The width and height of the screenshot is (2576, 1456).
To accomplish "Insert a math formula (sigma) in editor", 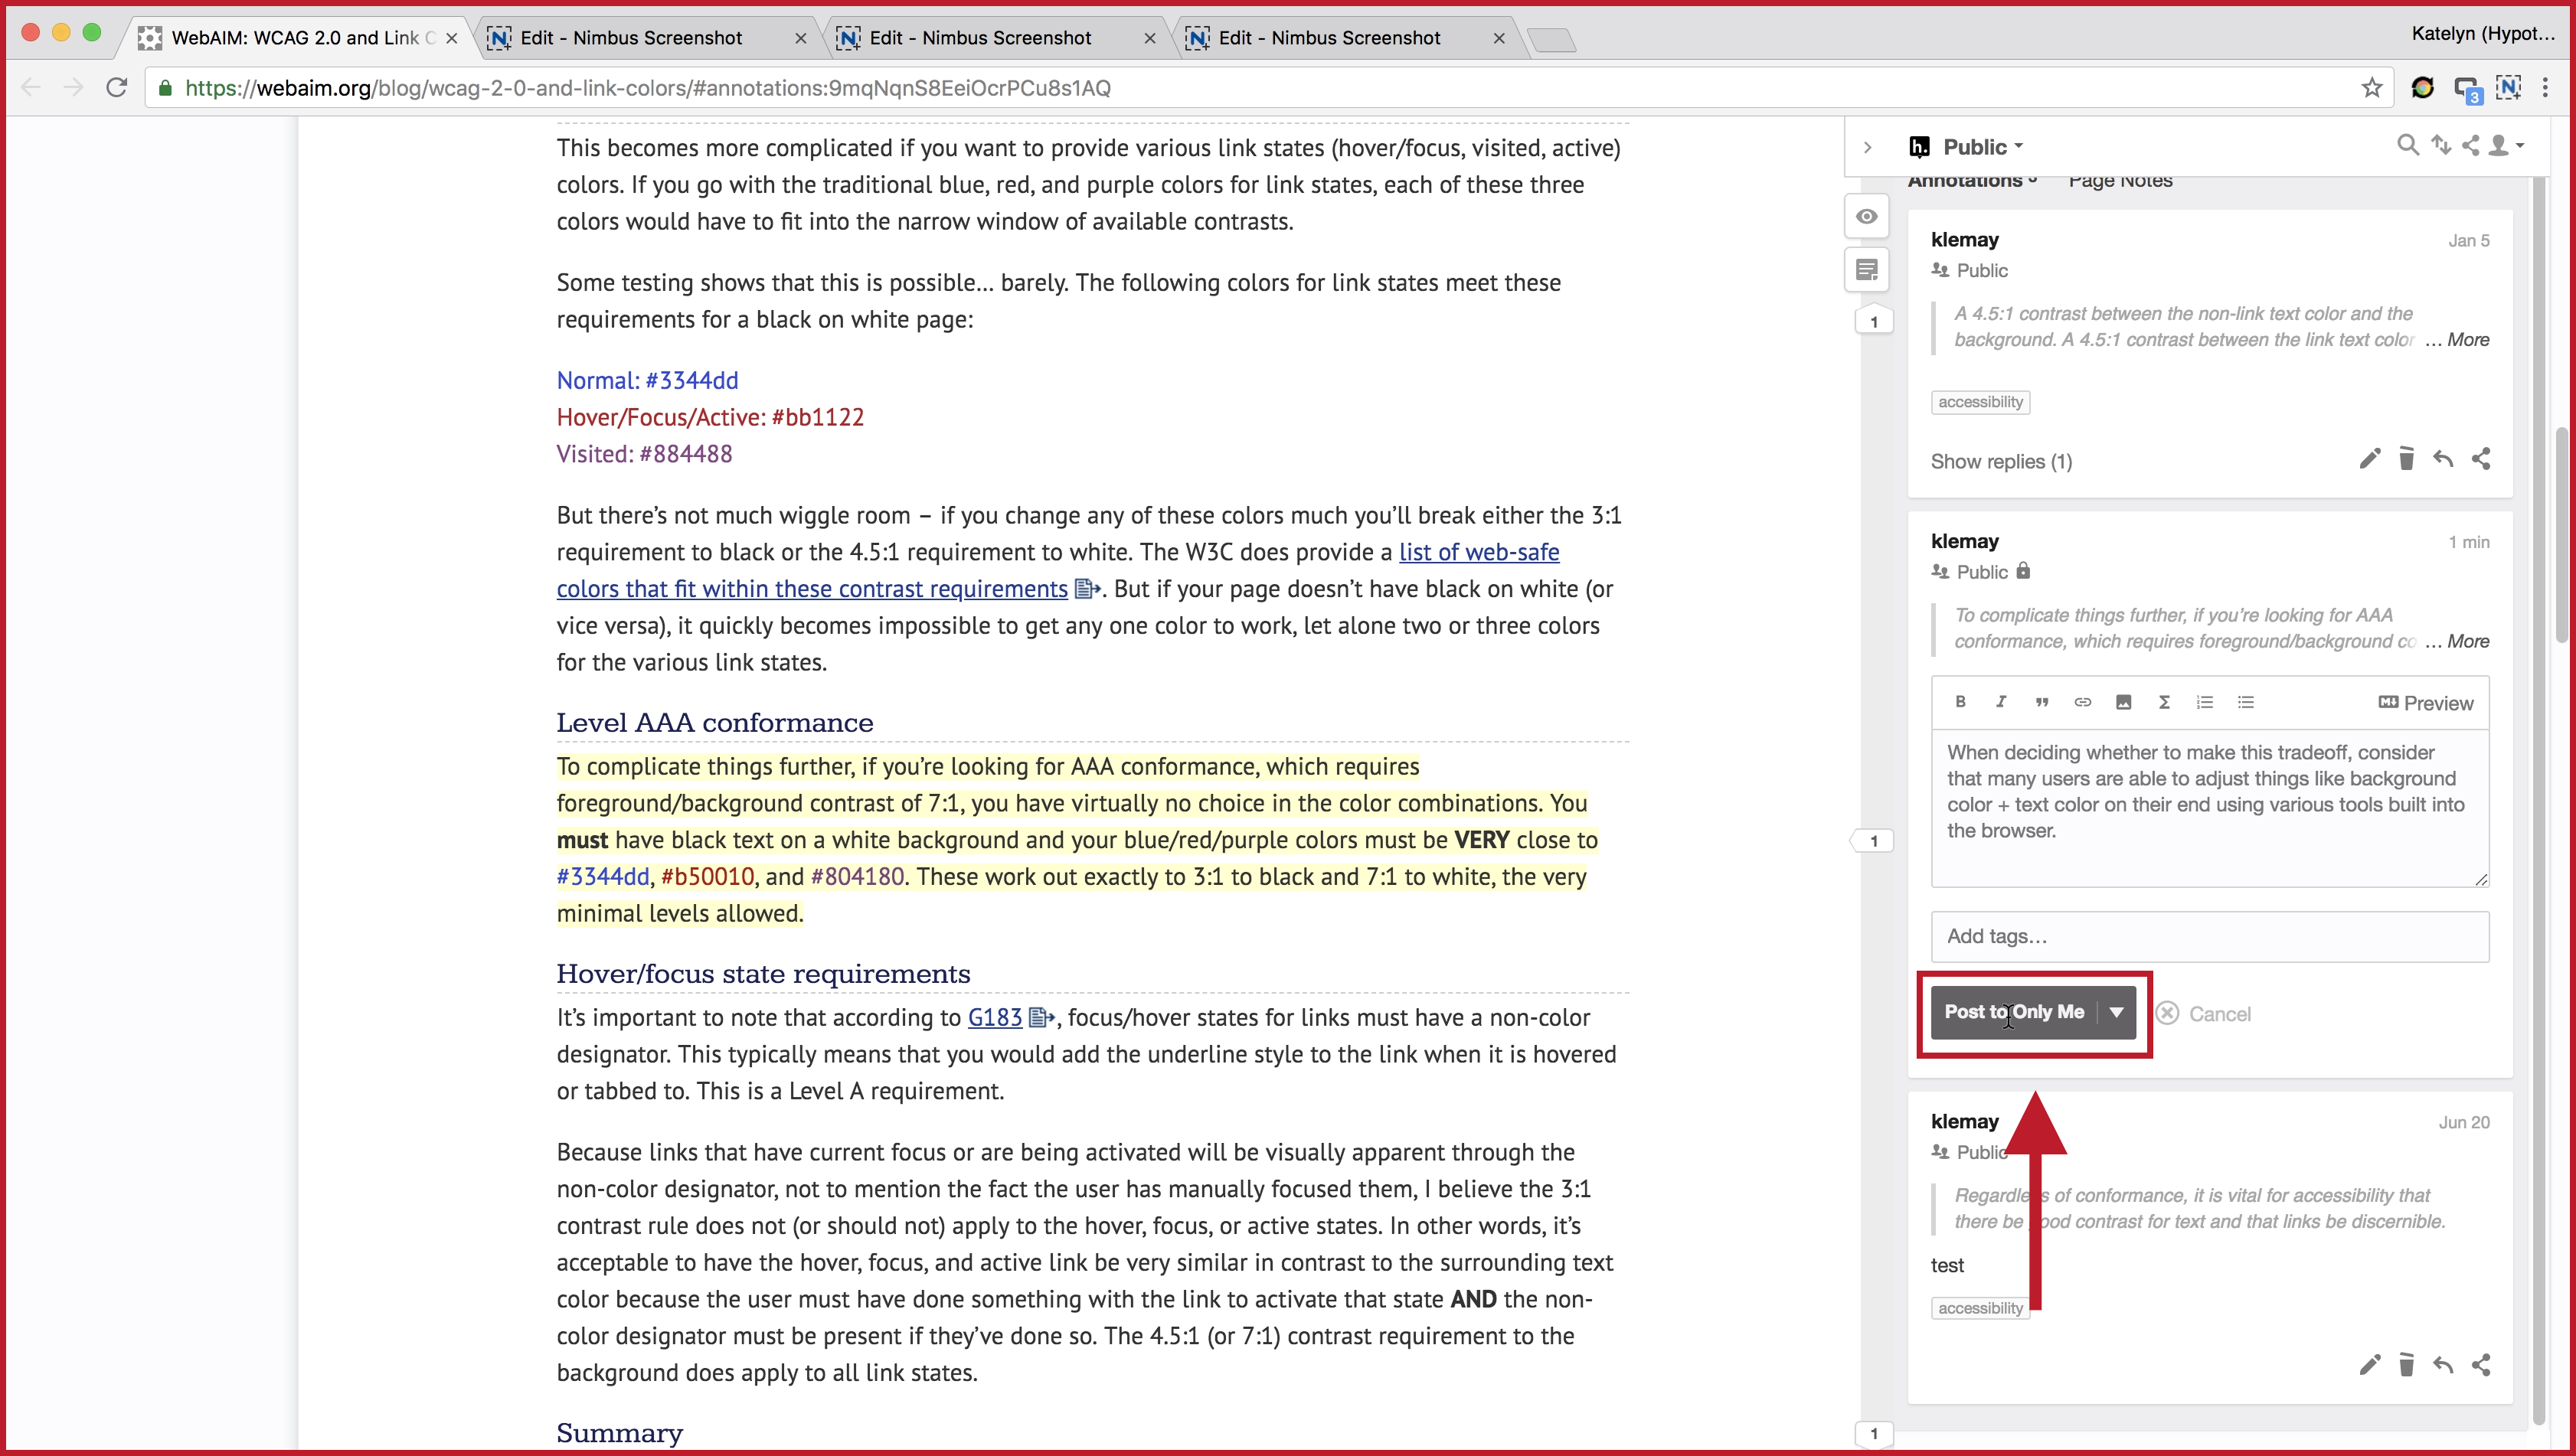I will 2164,702.
